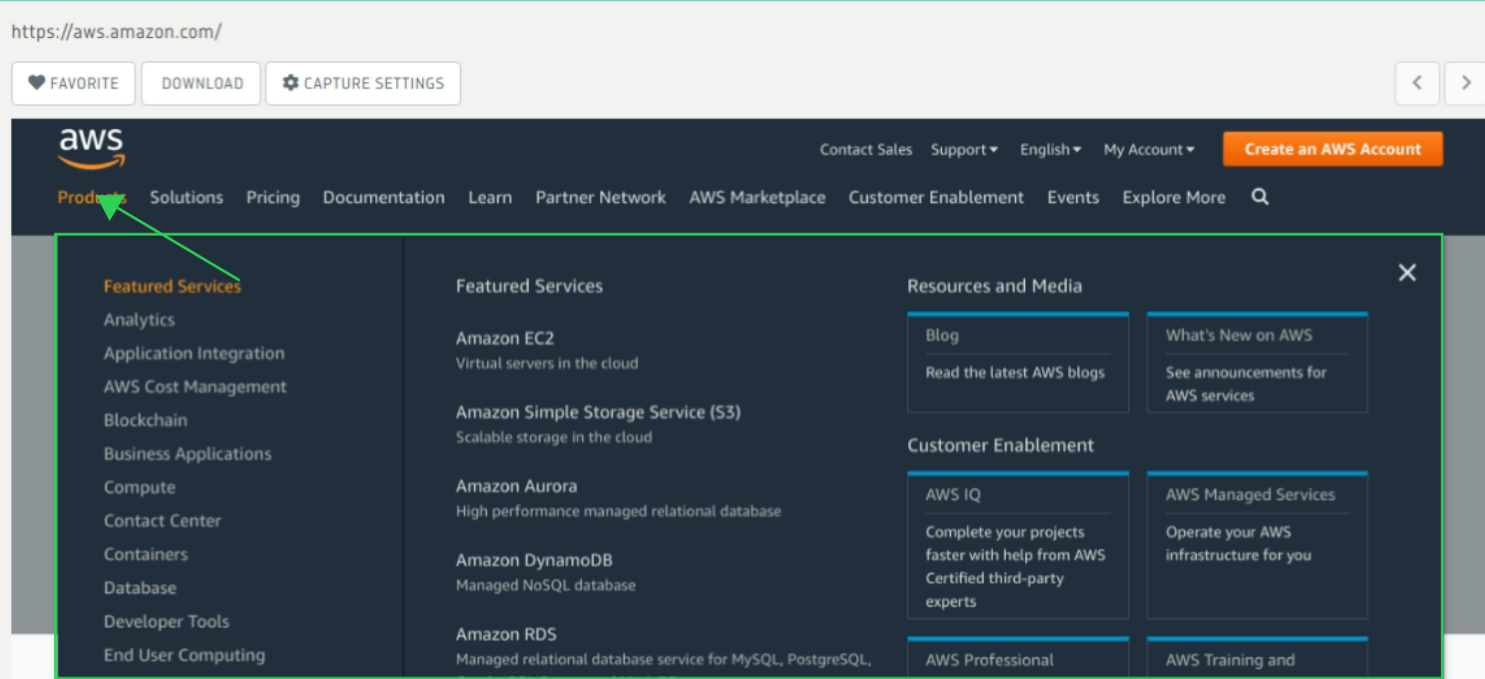Viewport: 1485px width, 679px height.
Task: Select the Database category
Action: pos(140,588)
